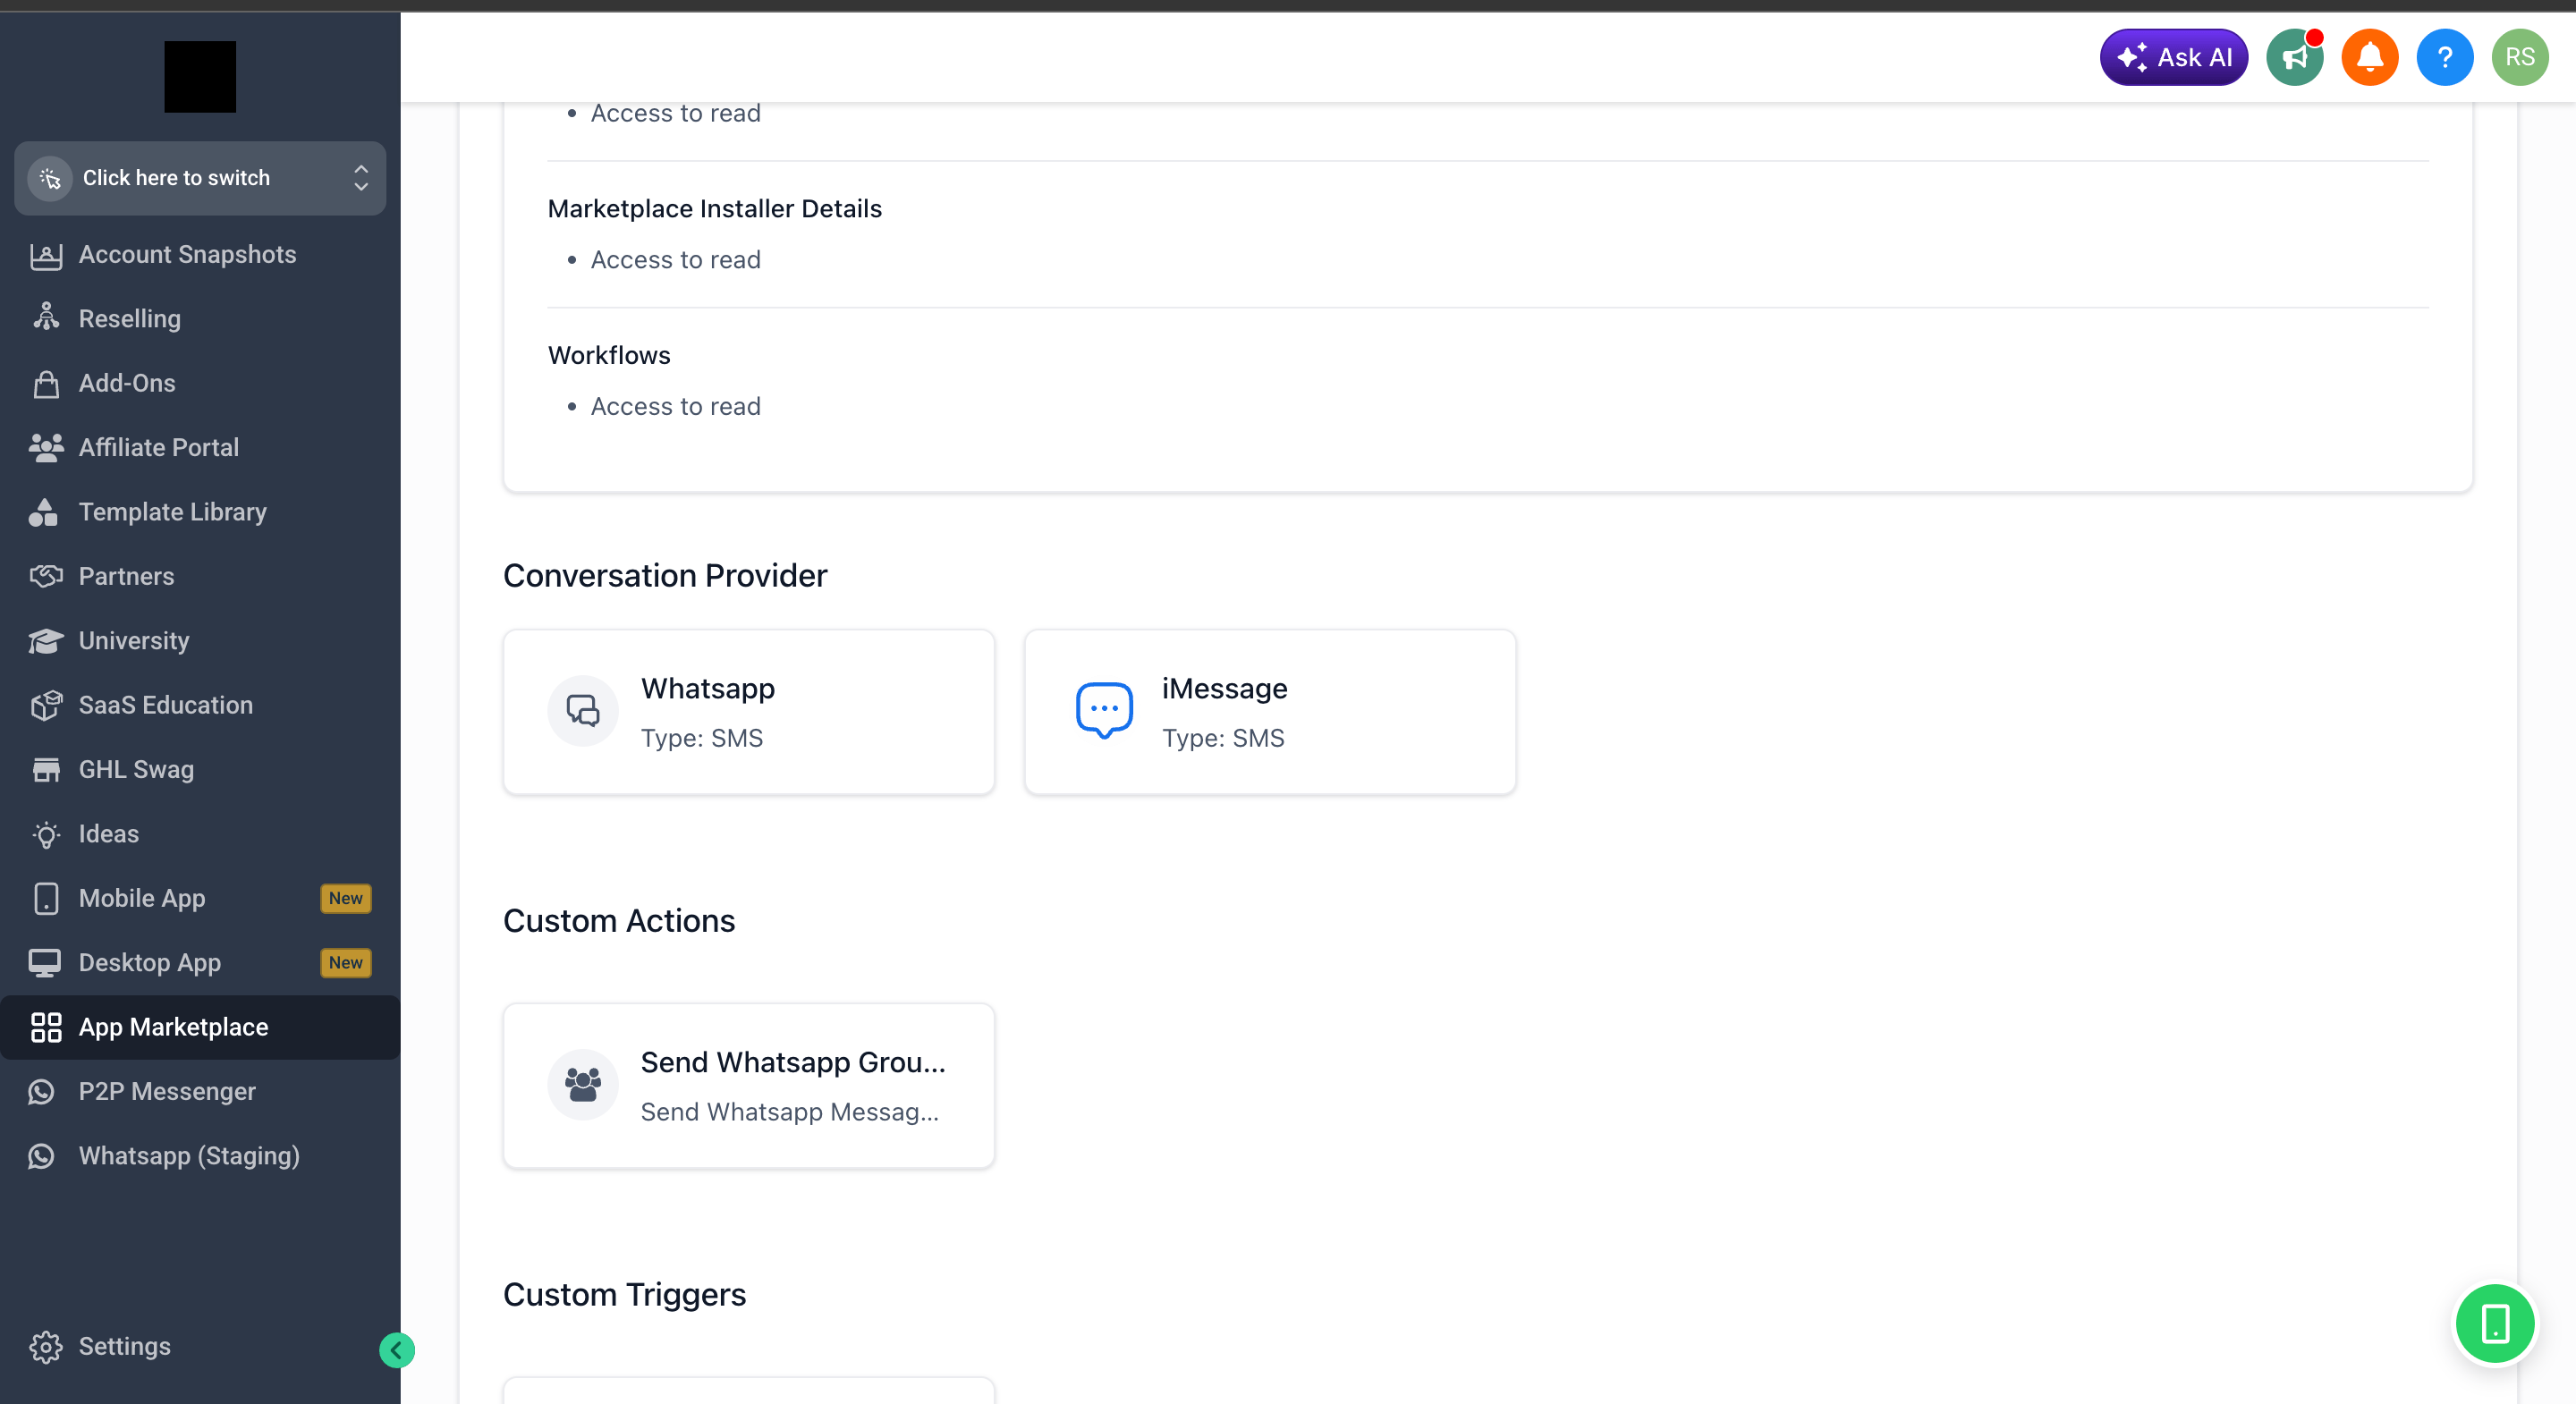Open the Ideas board
Screen dimensions: 2576x1404
(x=200, y=834)
